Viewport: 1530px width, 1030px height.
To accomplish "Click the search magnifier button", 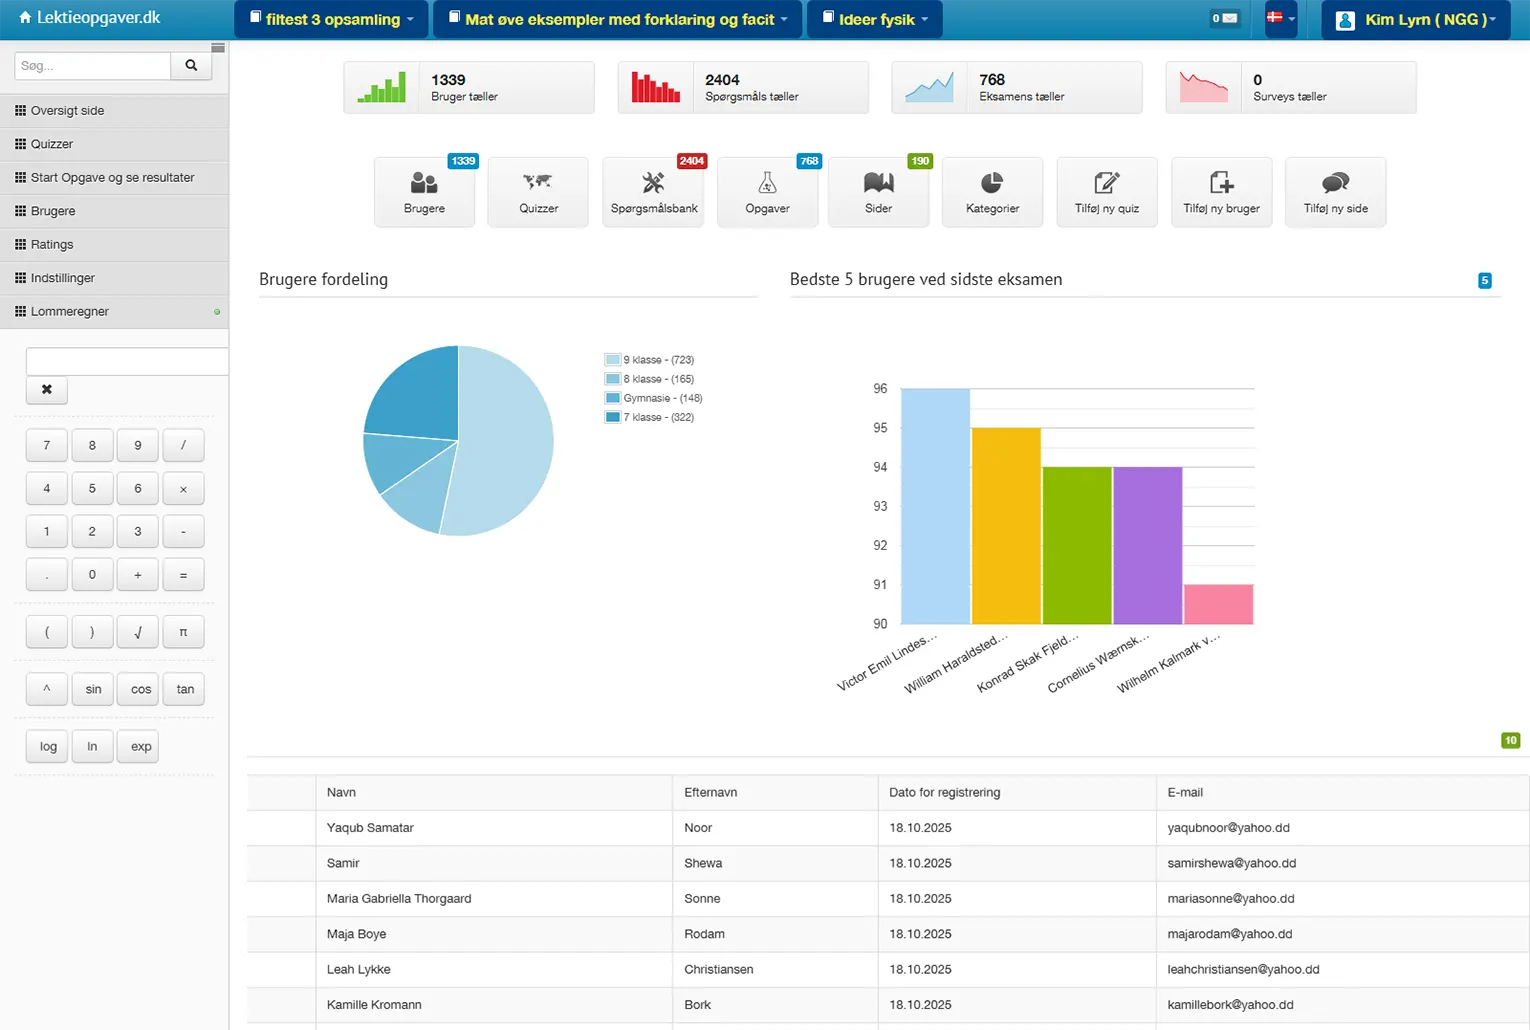I will click(191, 66).
